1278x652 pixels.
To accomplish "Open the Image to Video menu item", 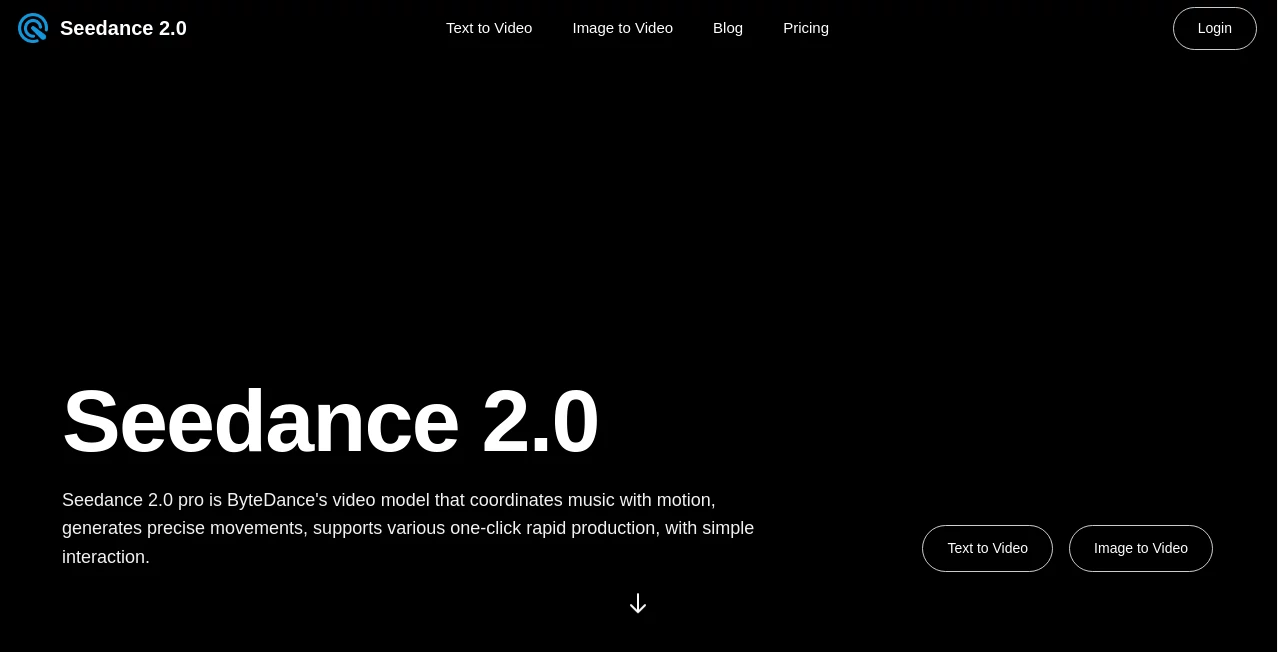I will pos(622,28).
